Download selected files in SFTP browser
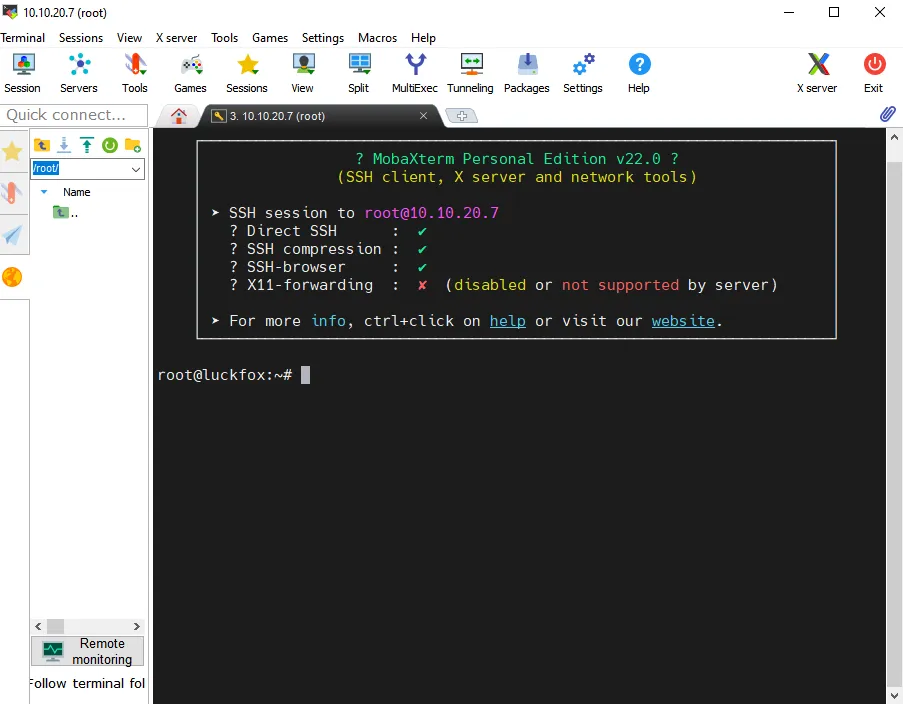The width and height of the screenshot is (903, 704). [x=64, y=145]
